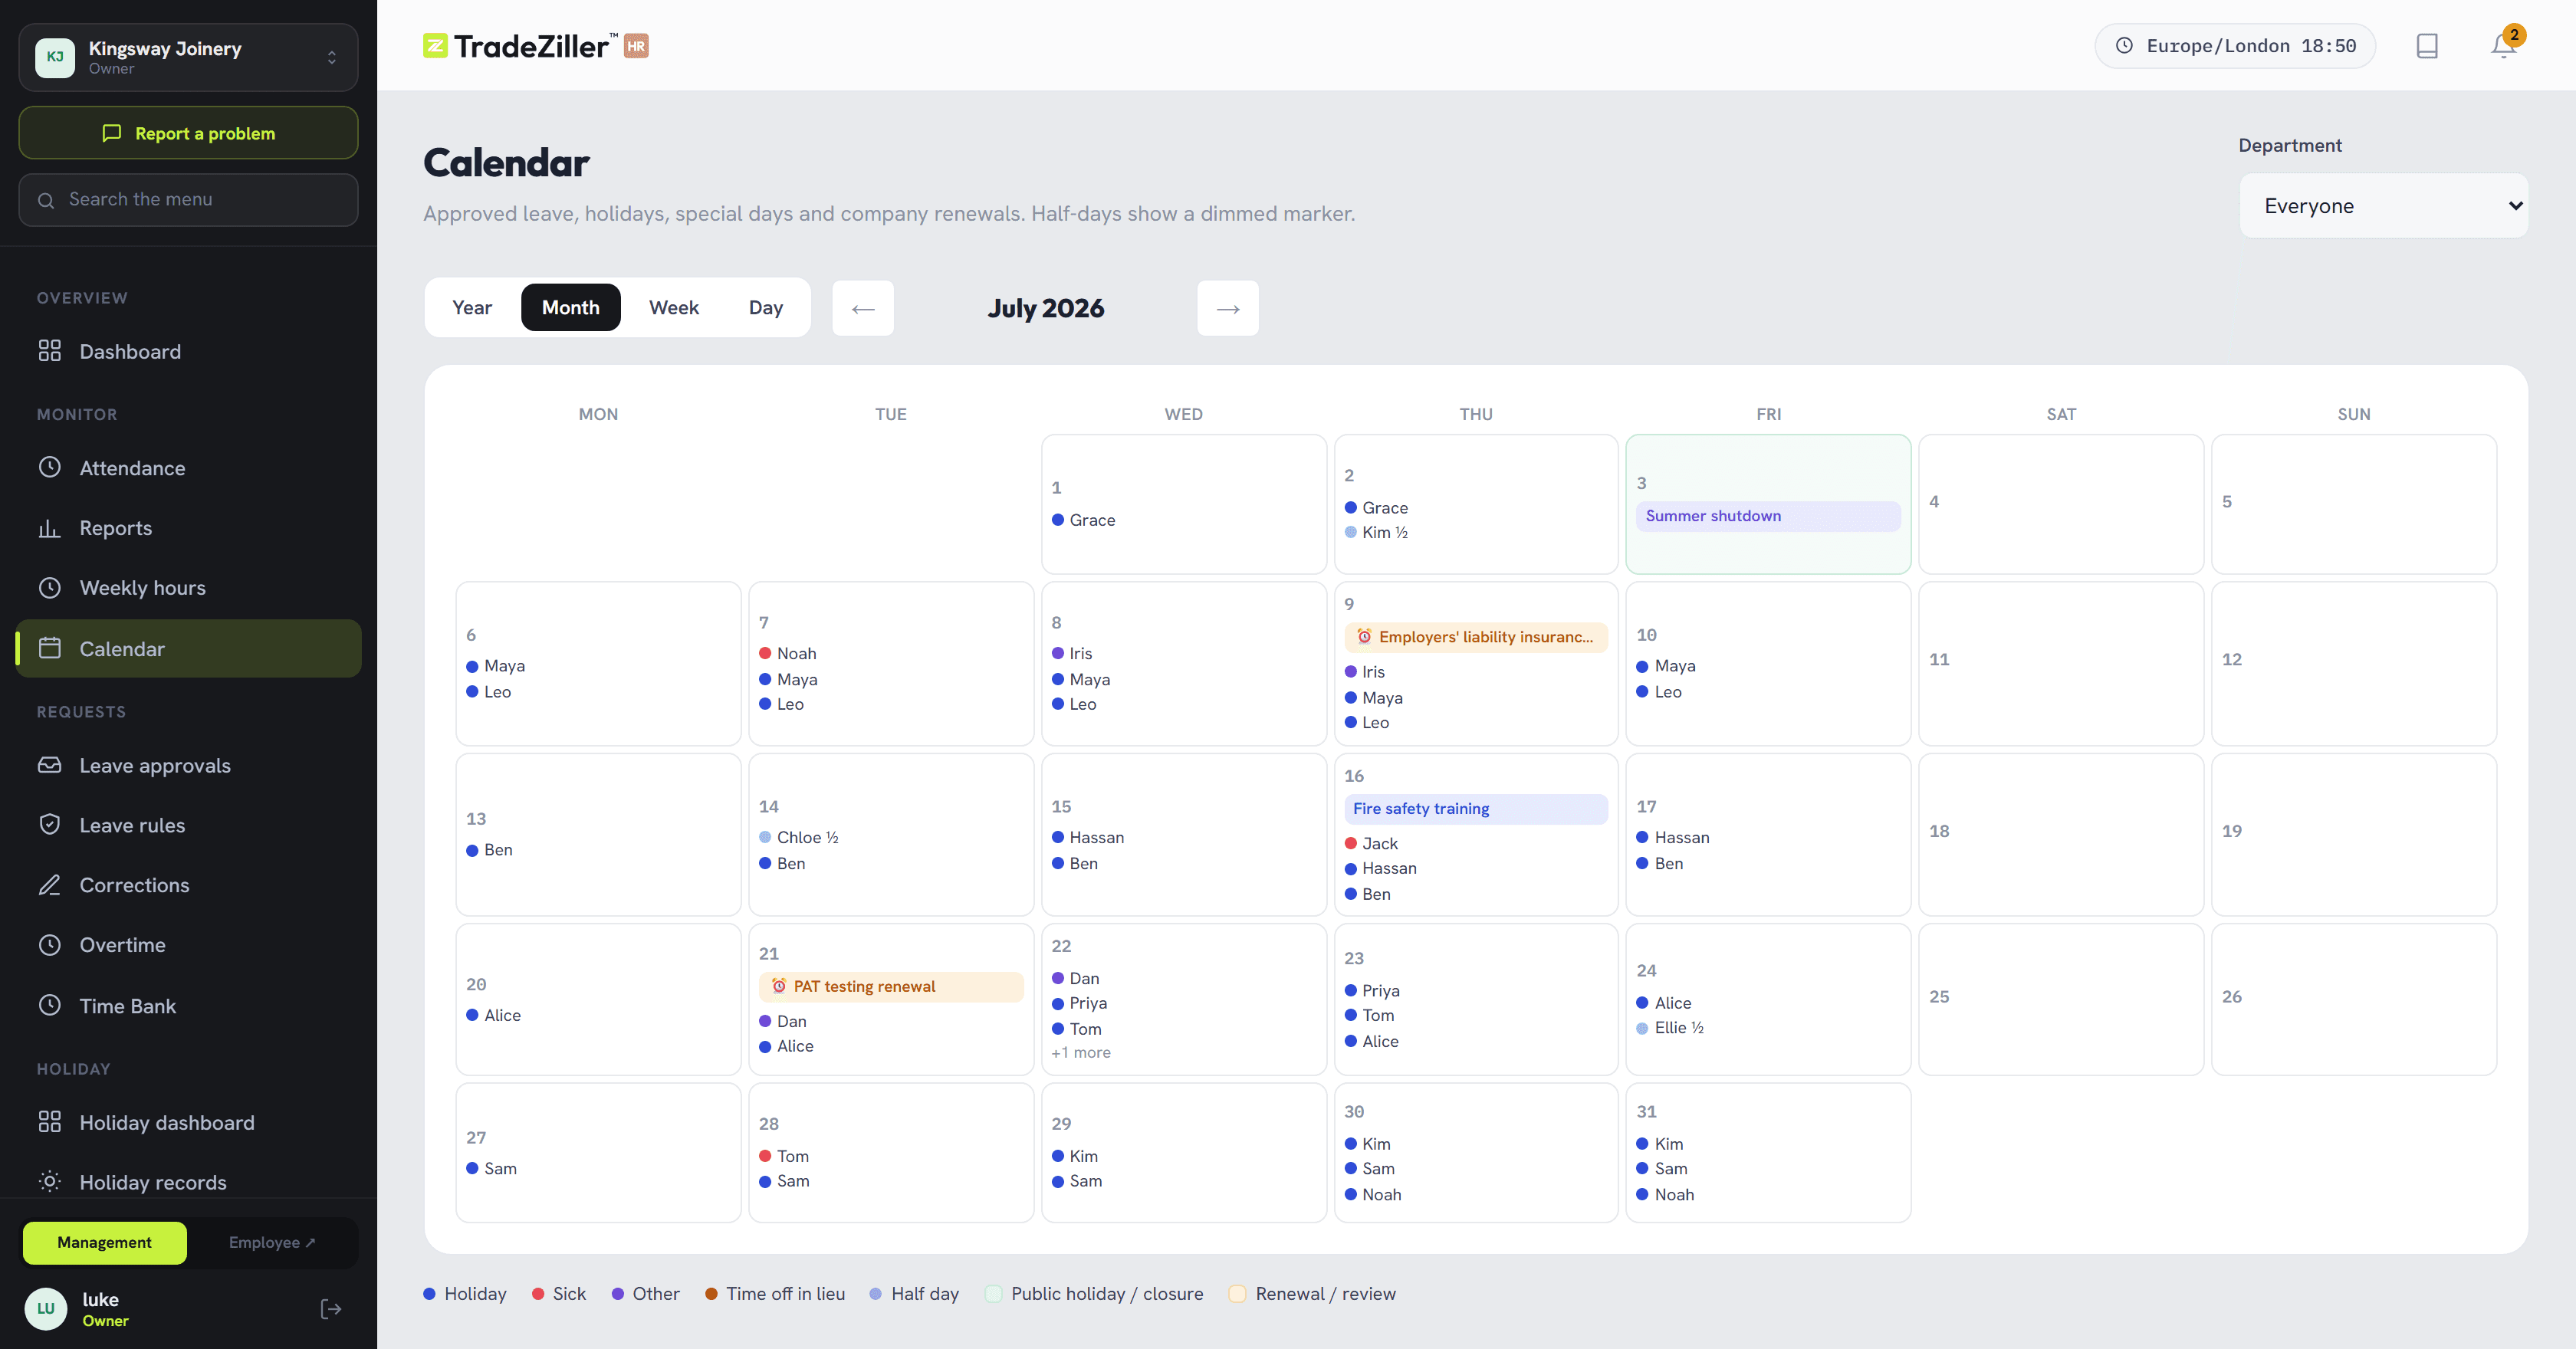Select the Week view tab
Viewport: 2576px width, 1349px height.
click(674, 307)
